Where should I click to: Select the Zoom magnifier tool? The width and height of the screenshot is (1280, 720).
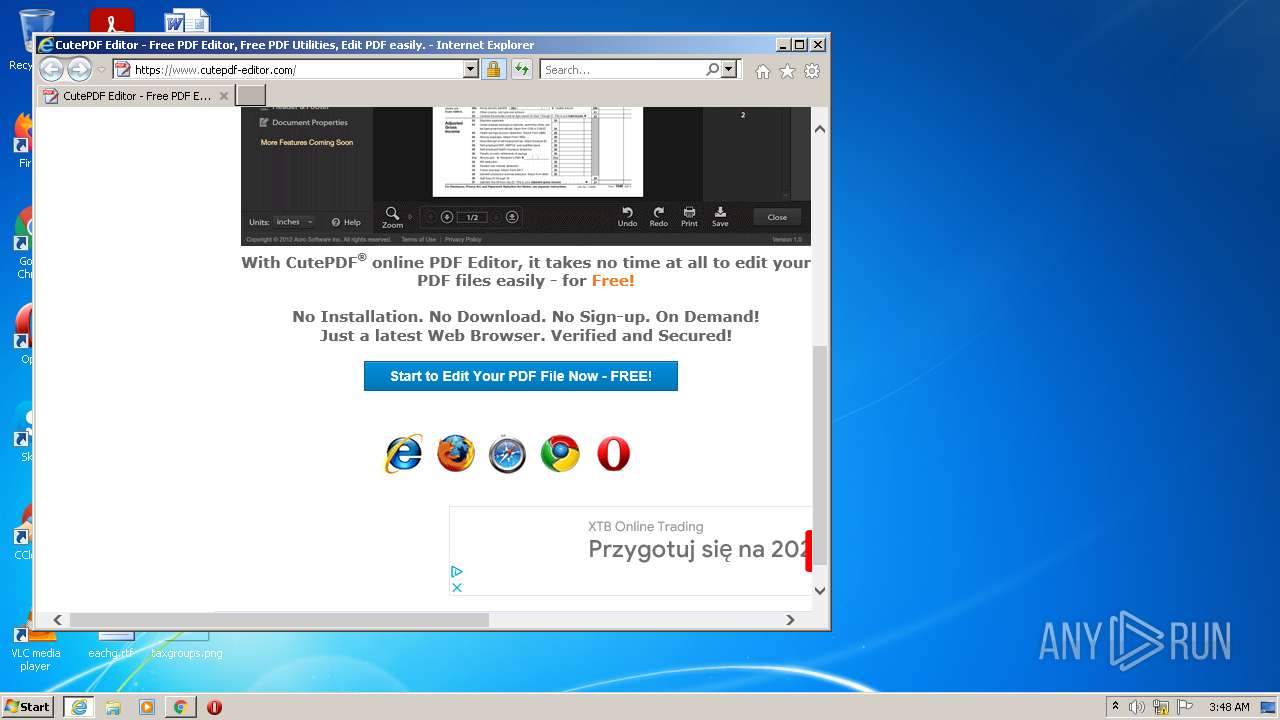click(x=393, y=217)
